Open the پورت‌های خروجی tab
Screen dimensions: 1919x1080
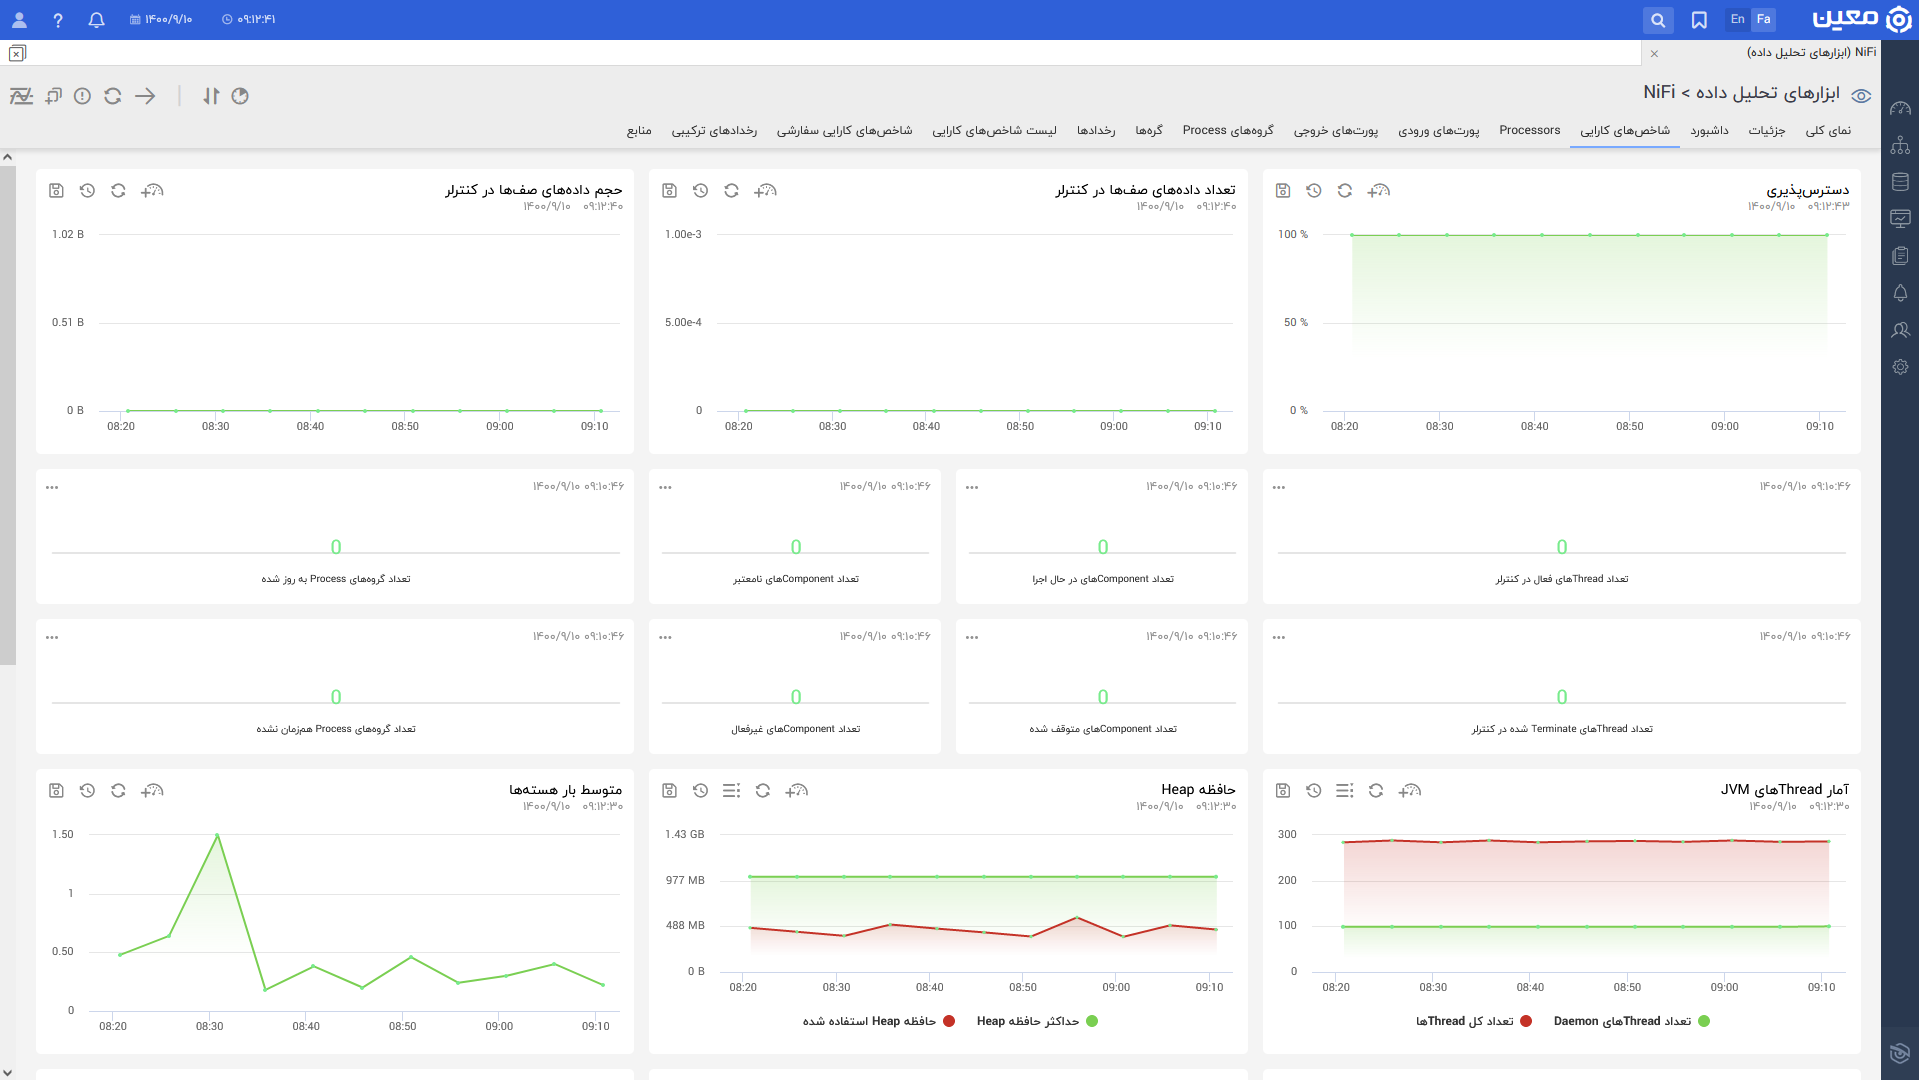tap(1336, 131)
